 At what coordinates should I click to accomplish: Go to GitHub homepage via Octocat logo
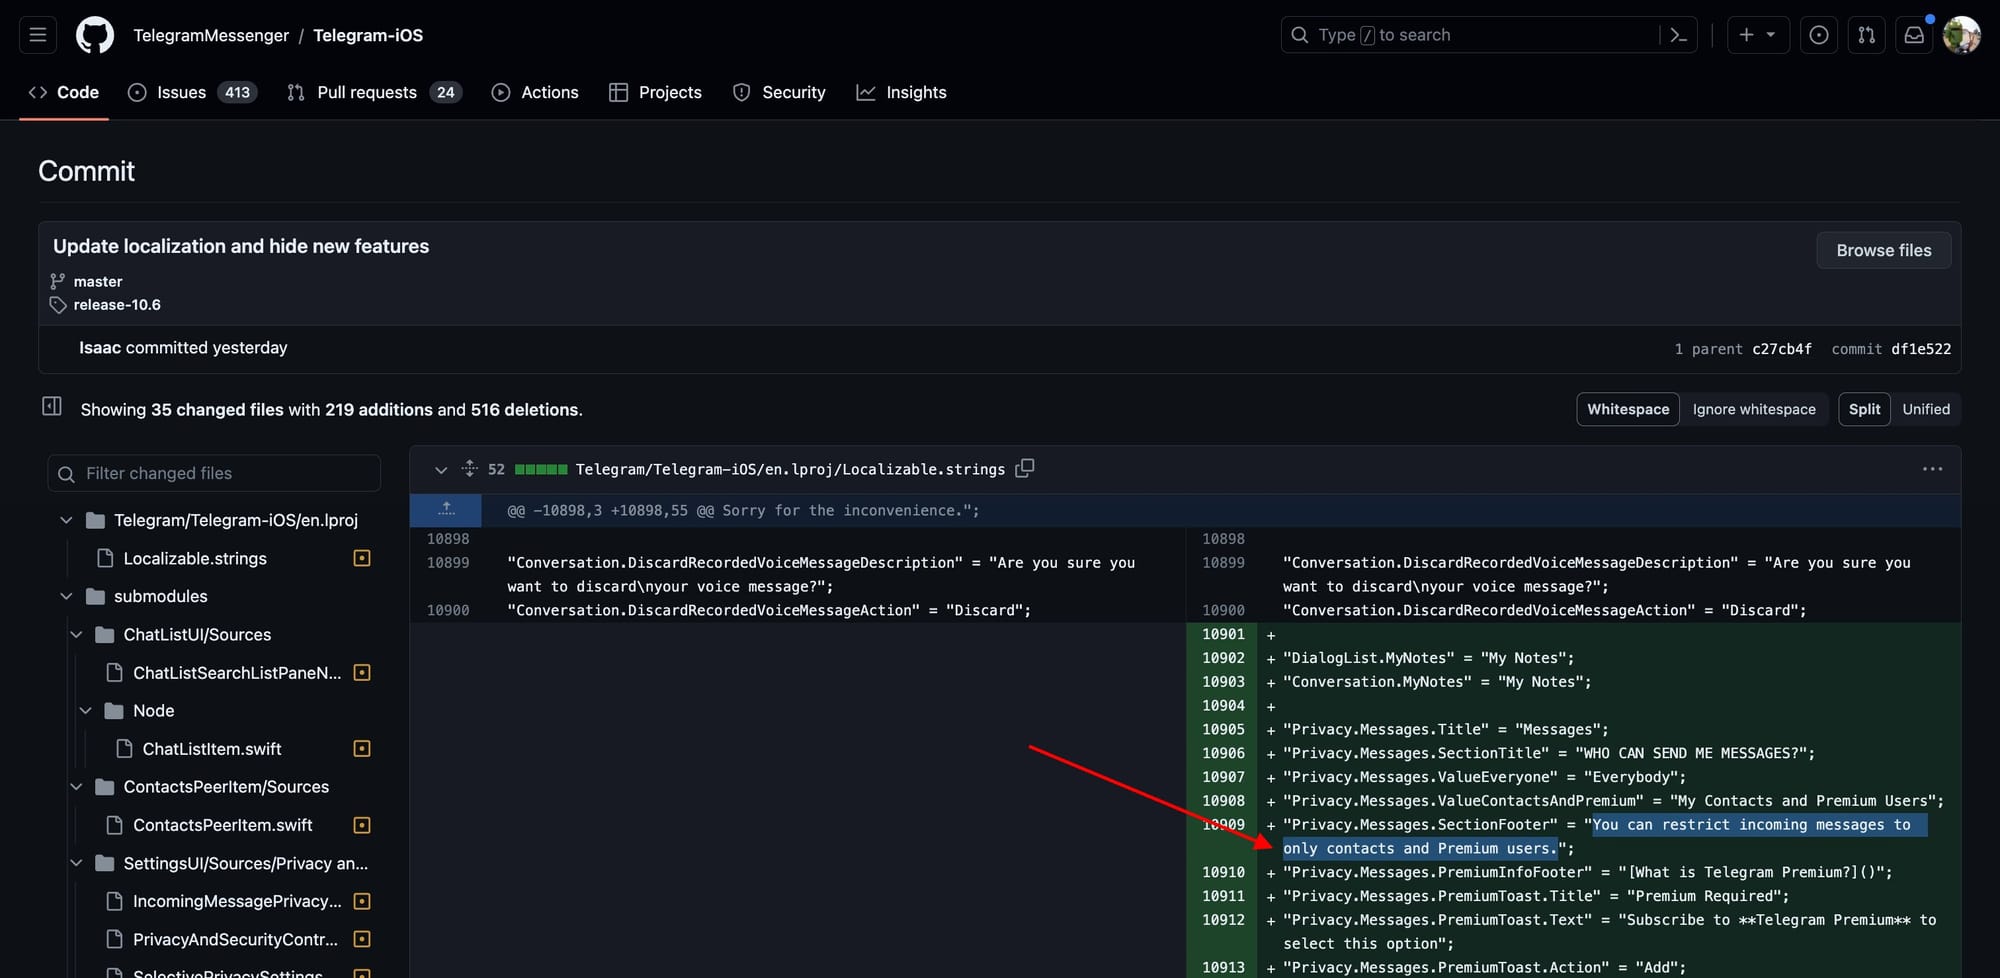[x=95, y=35]
